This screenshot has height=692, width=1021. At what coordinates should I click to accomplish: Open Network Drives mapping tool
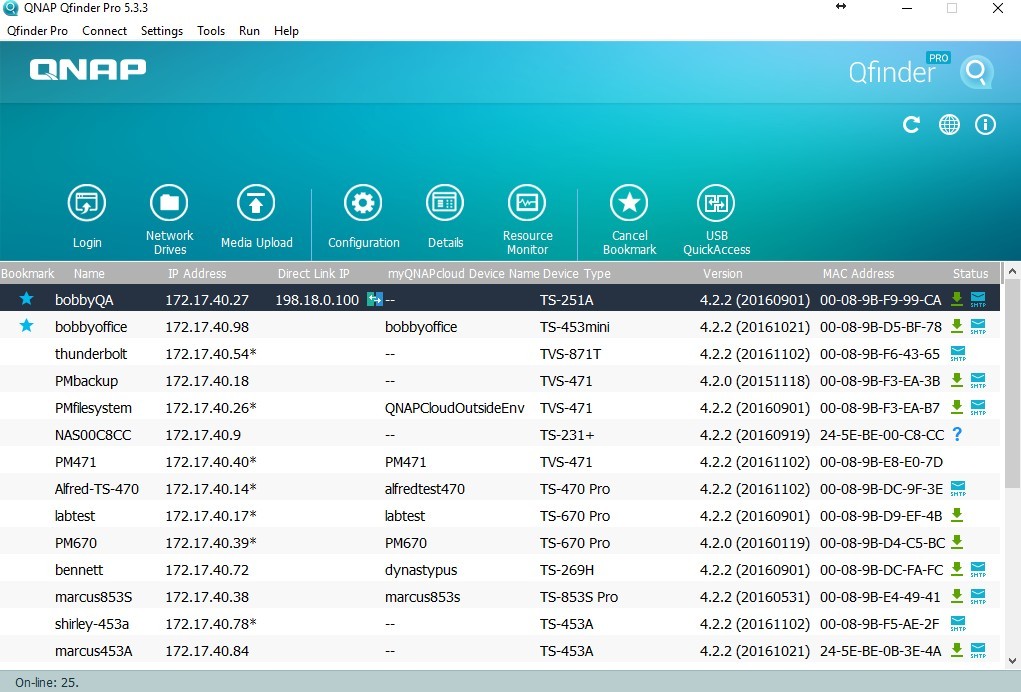[x=169, y=204]
